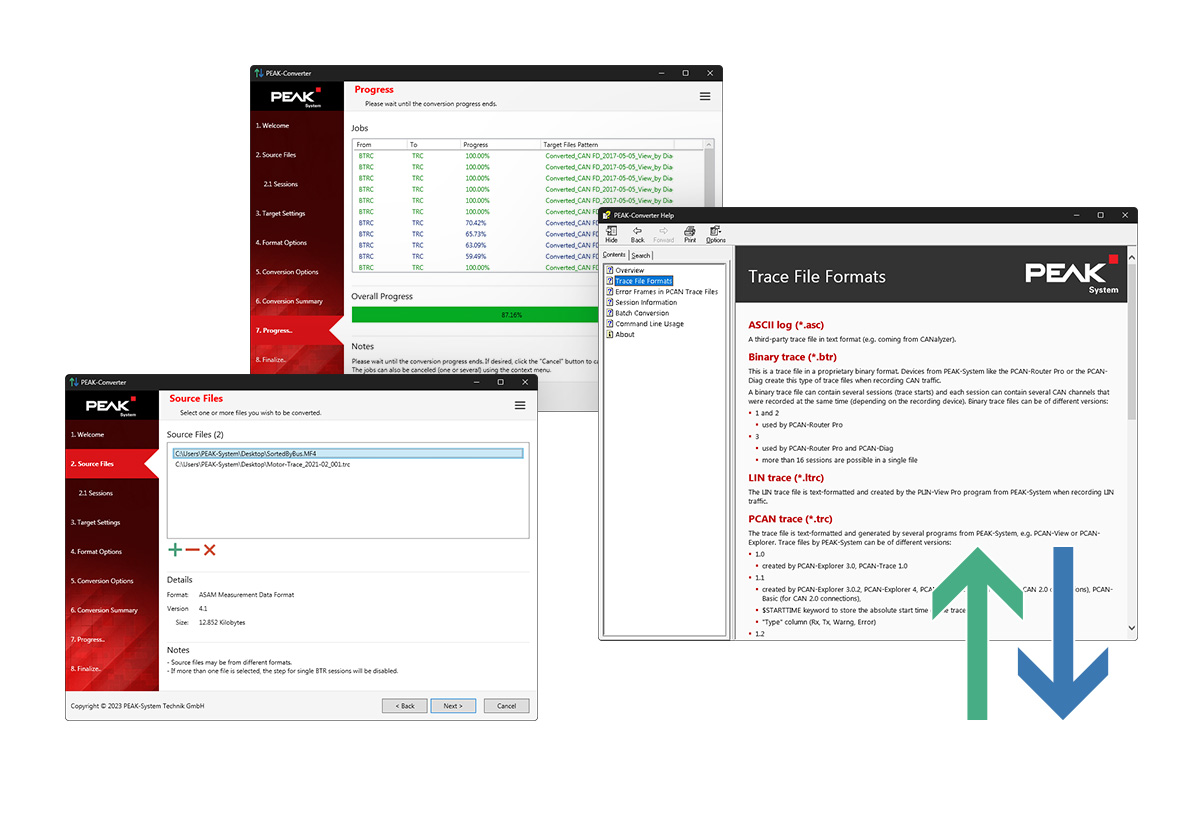Click the green plus add source file icon
Screen dimensions: 1200x836
tap(175, 550)
